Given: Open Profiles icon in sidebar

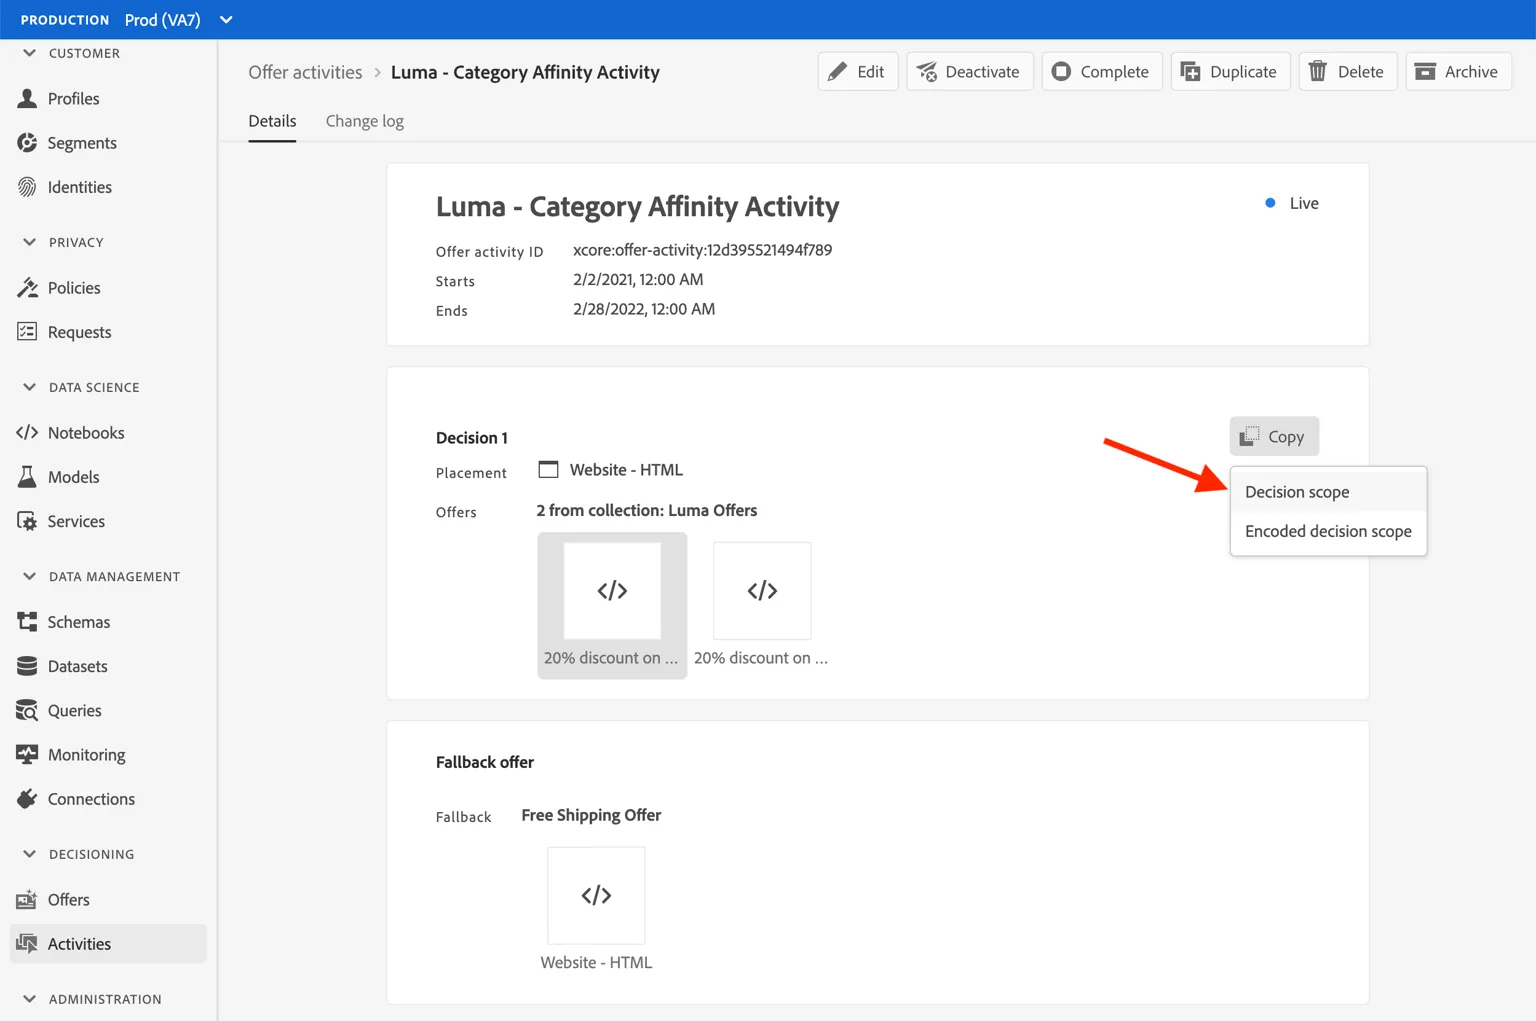Looking at the screenshot, I should pyautogui.click(x=27, y=98).
